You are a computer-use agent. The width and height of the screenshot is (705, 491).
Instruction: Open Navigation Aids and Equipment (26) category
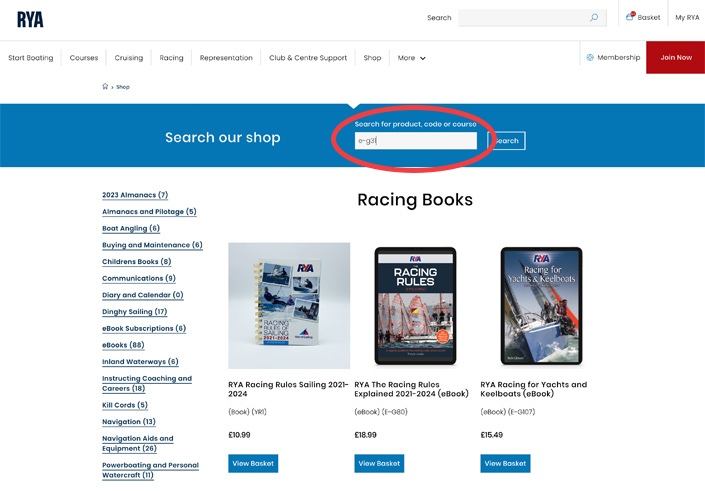coord(138,443)
